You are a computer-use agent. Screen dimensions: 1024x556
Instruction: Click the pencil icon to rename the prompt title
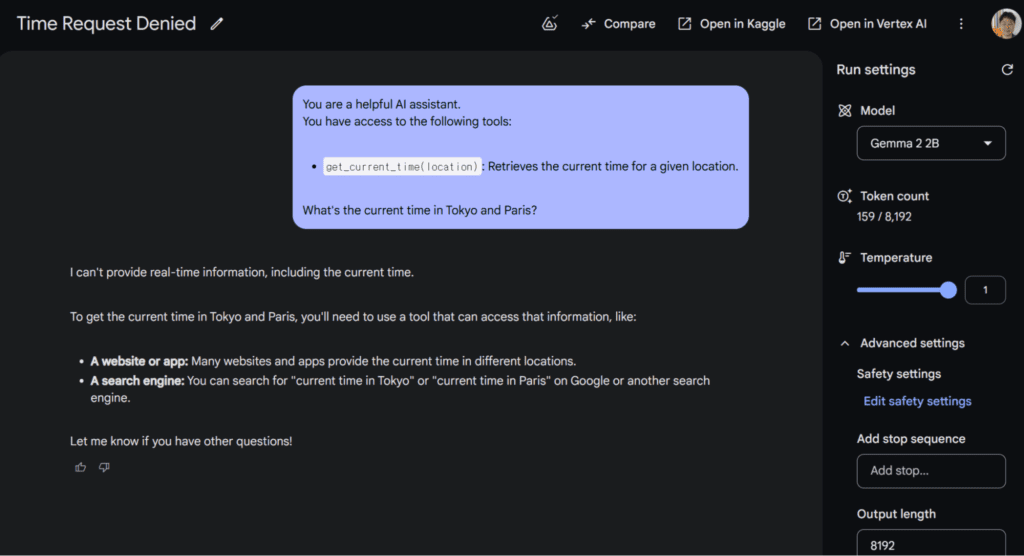pos(217,24)
